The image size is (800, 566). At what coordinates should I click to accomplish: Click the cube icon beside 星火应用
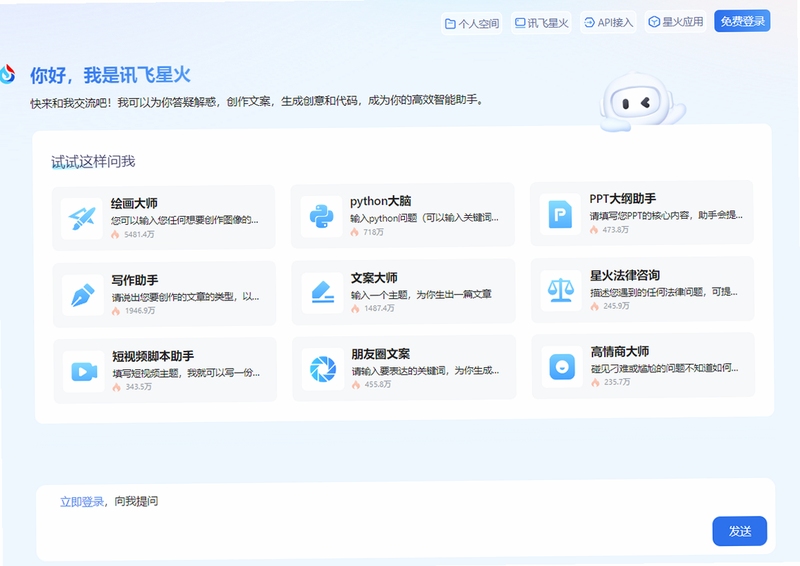(654, 22)
